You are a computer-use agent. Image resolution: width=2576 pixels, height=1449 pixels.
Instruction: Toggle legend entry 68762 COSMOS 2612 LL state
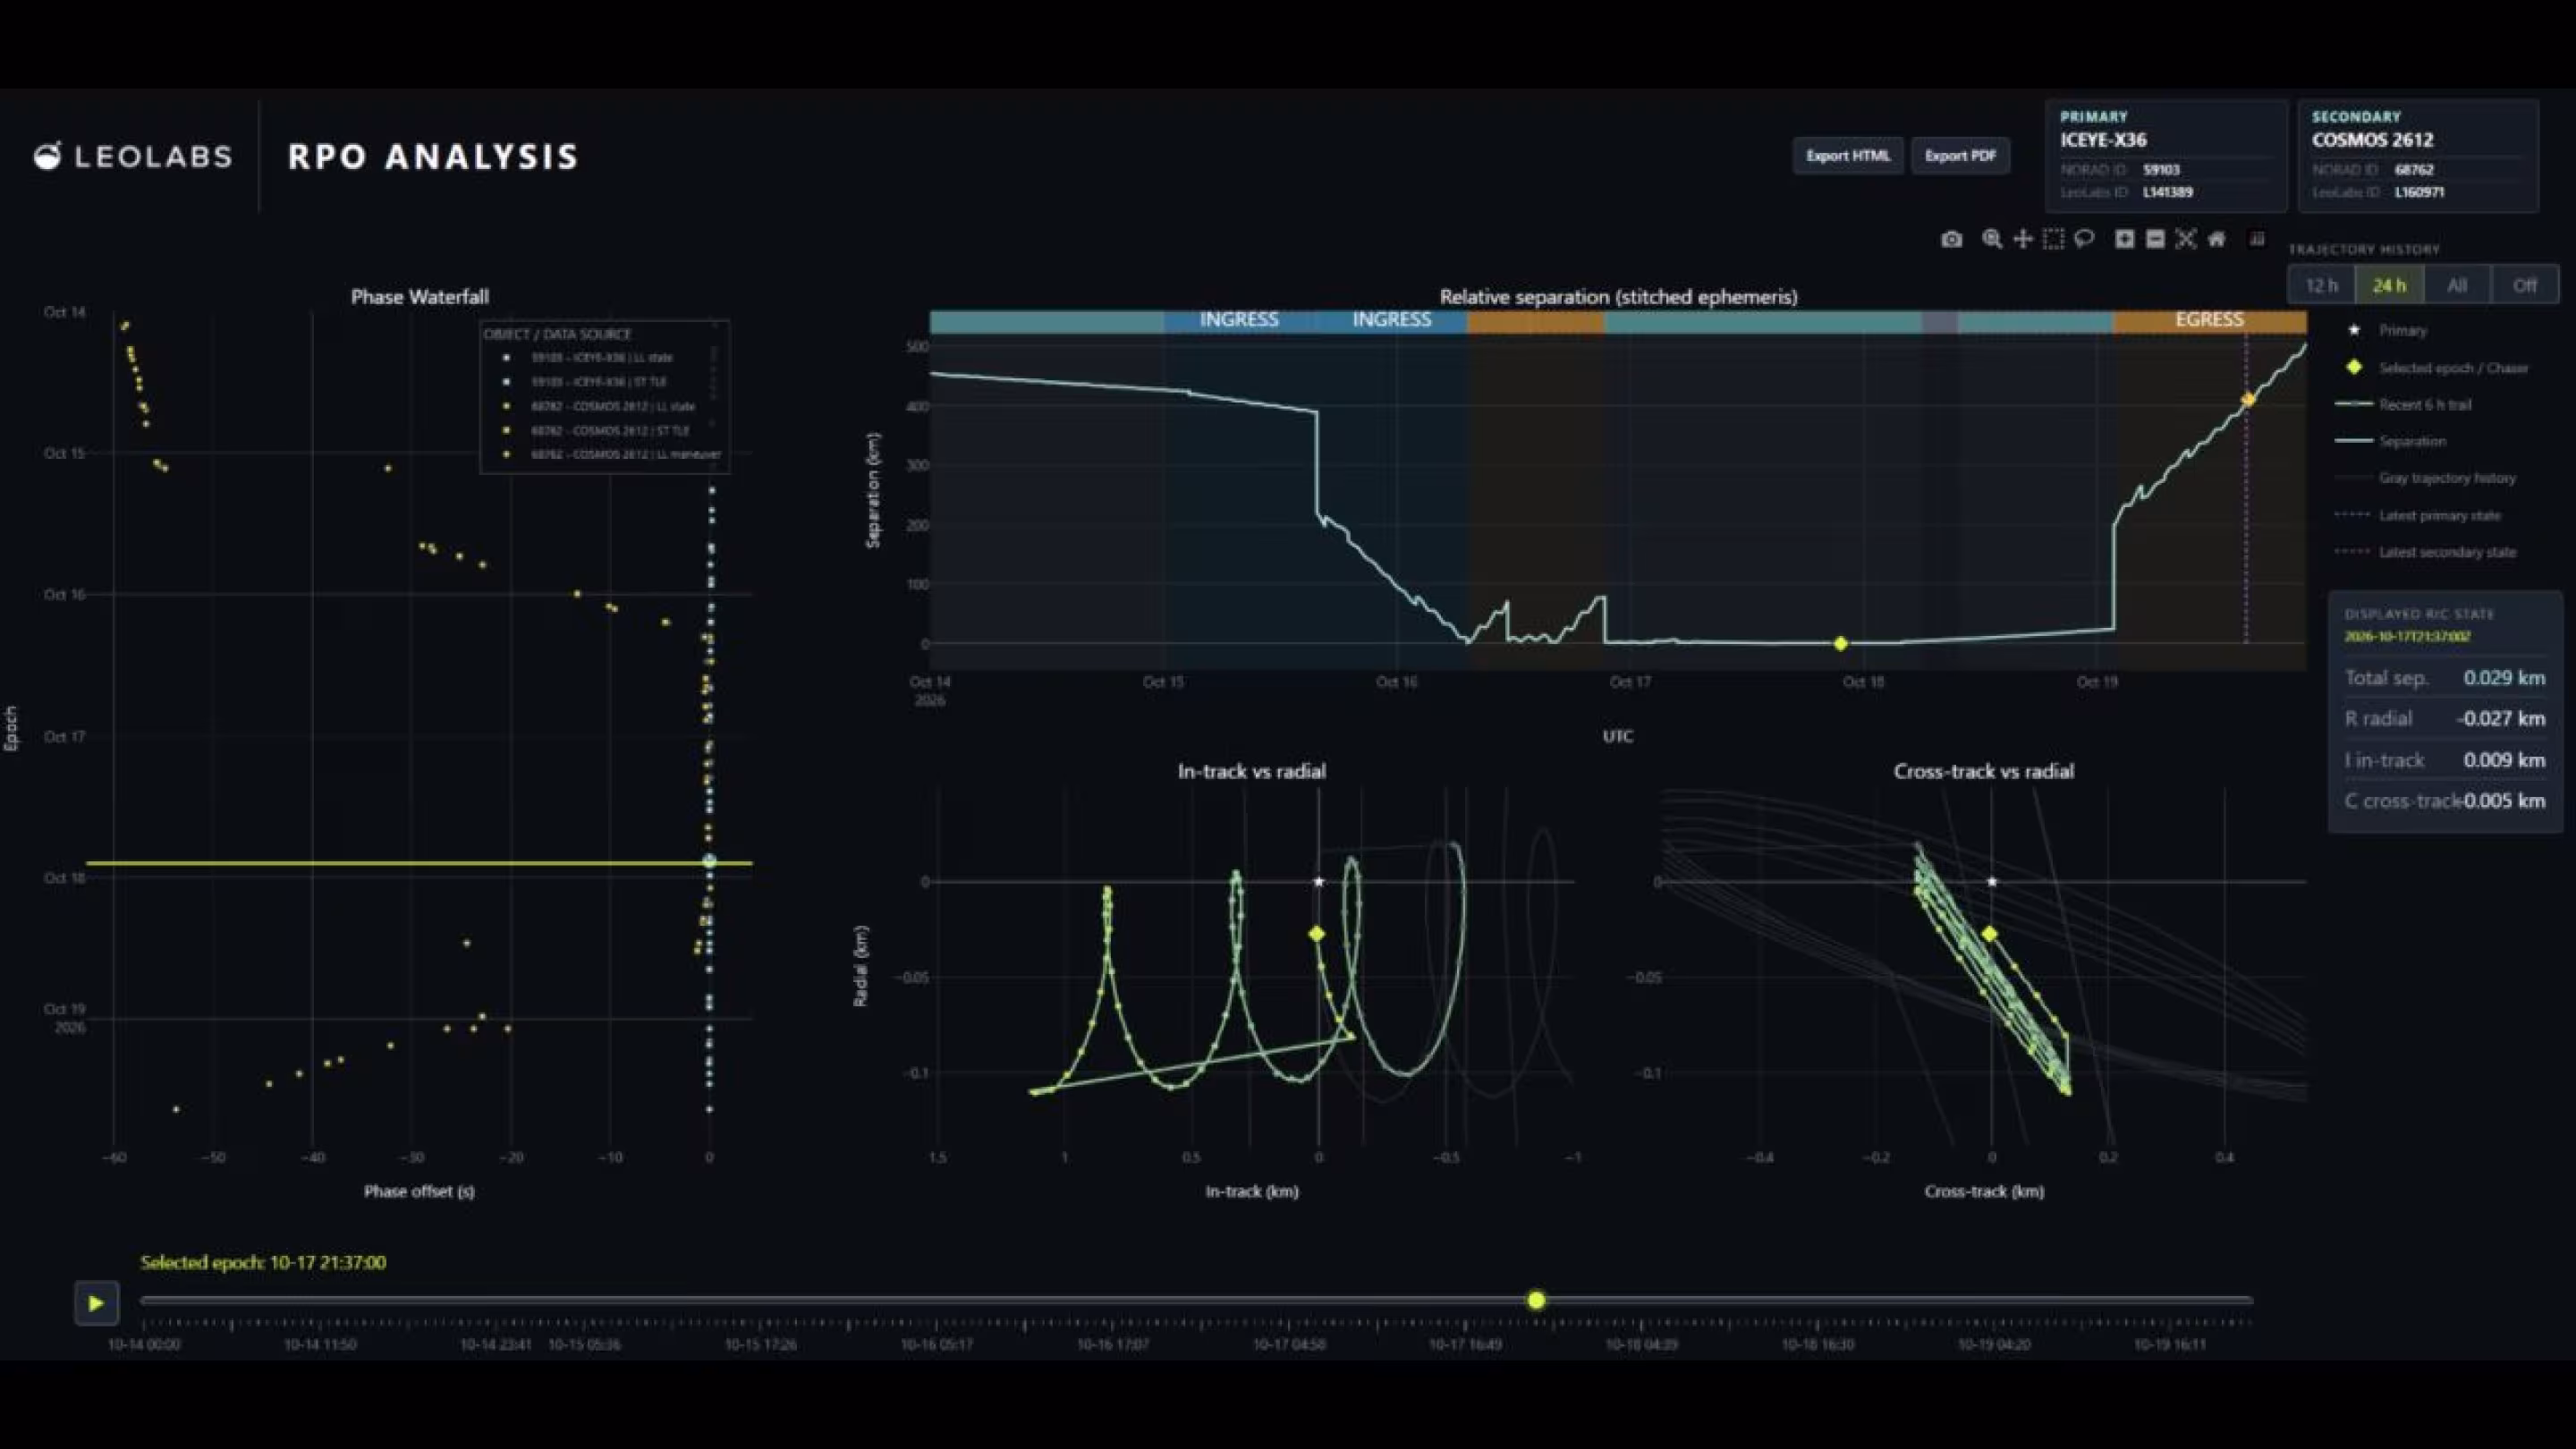pos(600,406)
